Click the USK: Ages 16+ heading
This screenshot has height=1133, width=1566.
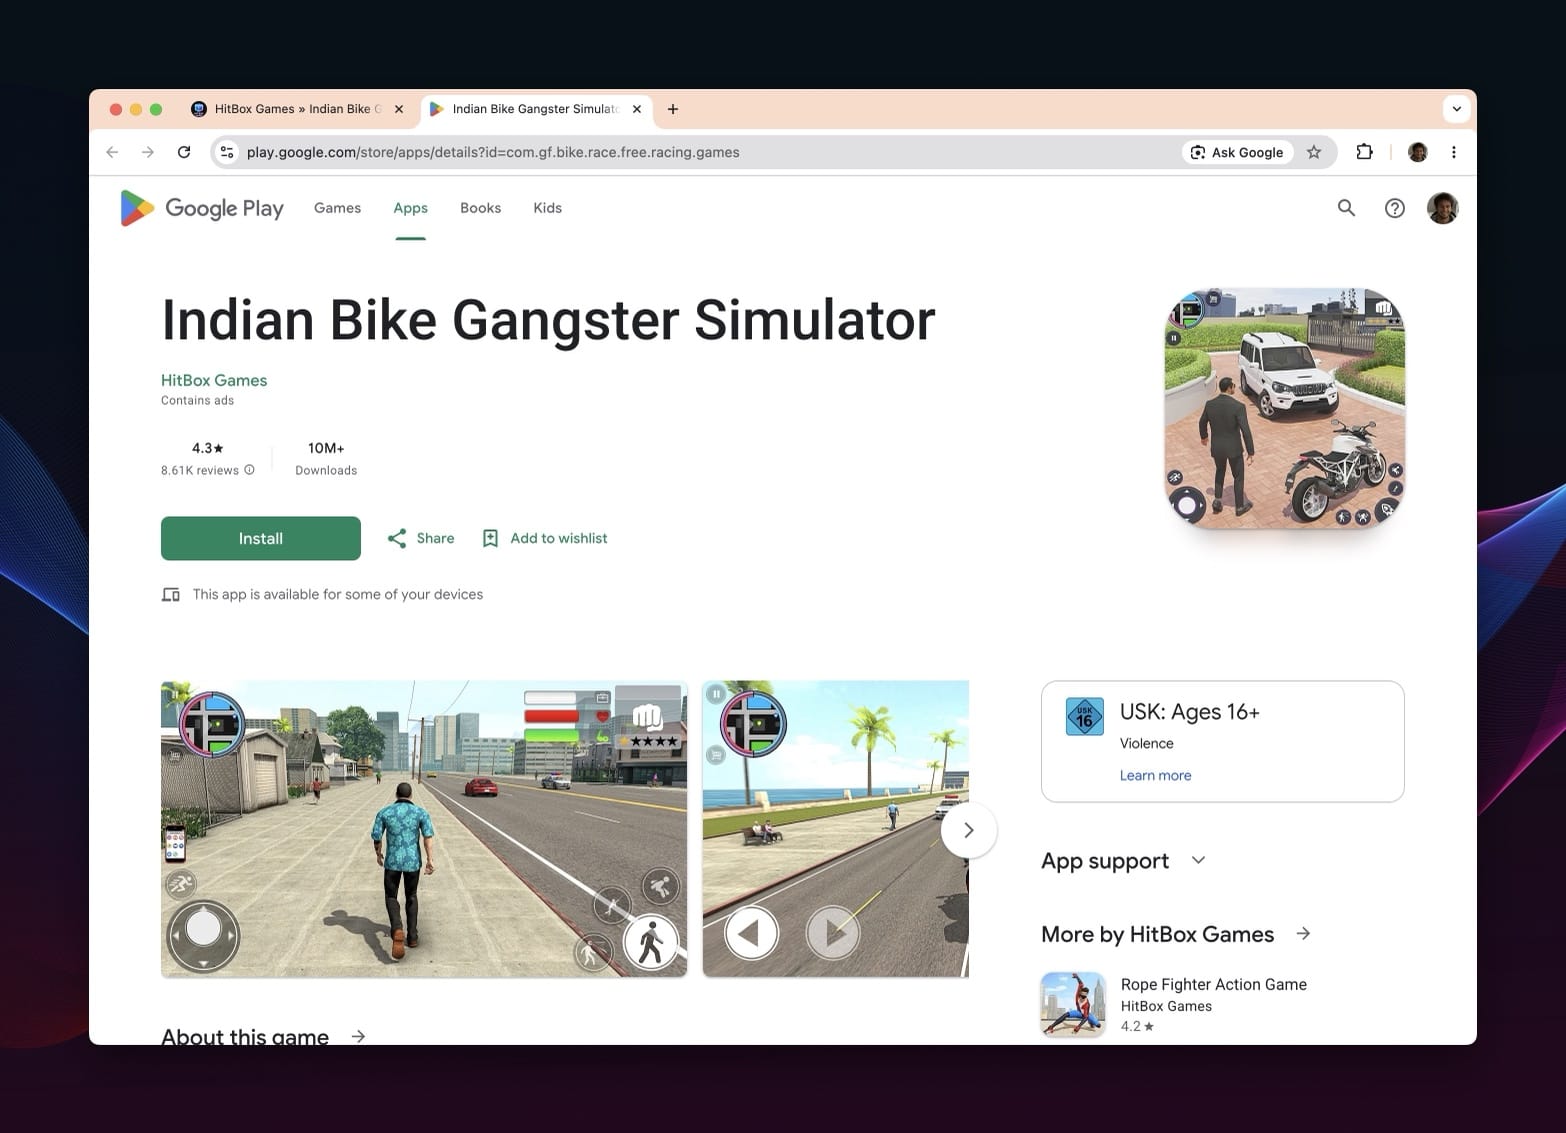[1190, 712]
